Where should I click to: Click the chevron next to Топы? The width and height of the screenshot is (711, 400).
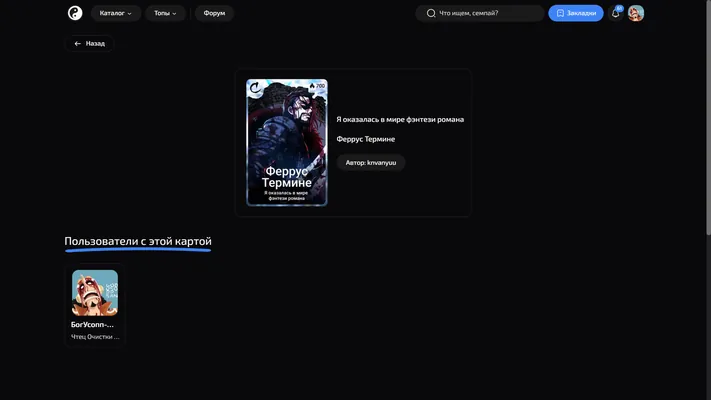pos(175,14)
